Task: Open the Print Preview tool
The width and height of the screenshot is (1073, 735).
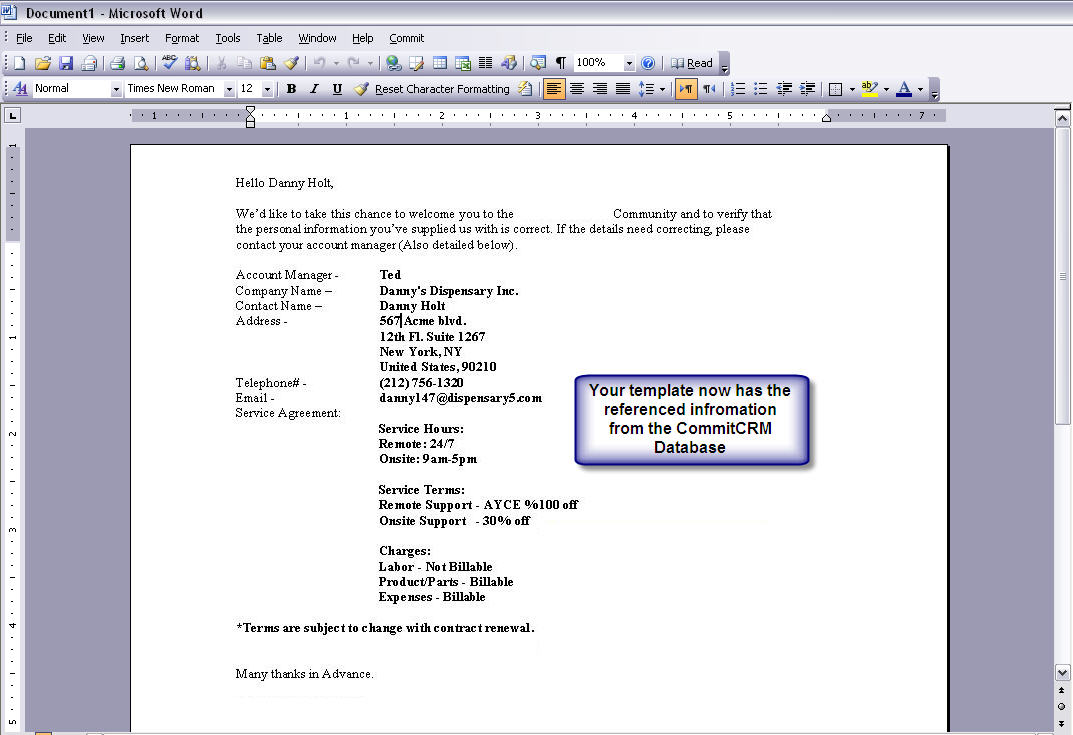Action: point(141,63)
